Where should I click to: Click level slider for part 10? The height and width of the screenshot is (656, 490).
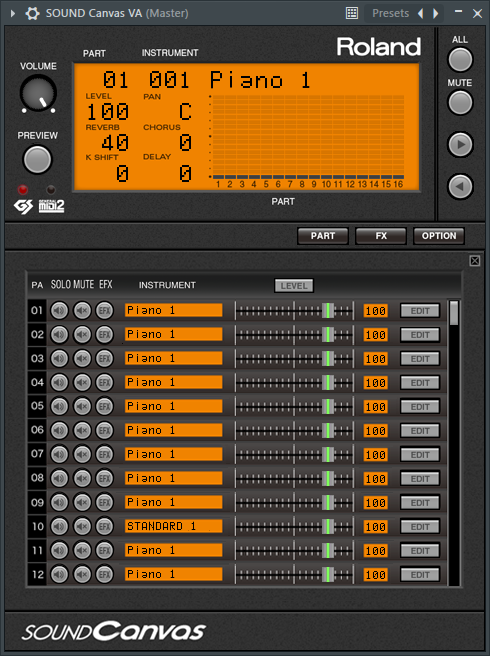point(294,526)
